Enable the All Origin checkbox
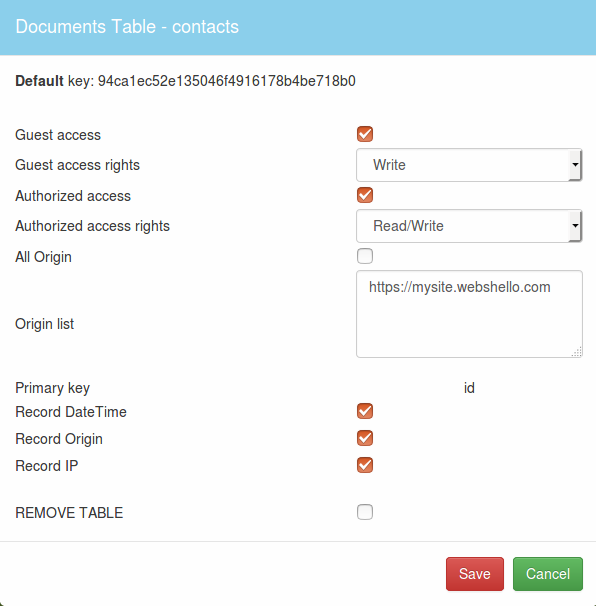Screen dimensions: 596x606 (x=365, y=256)
